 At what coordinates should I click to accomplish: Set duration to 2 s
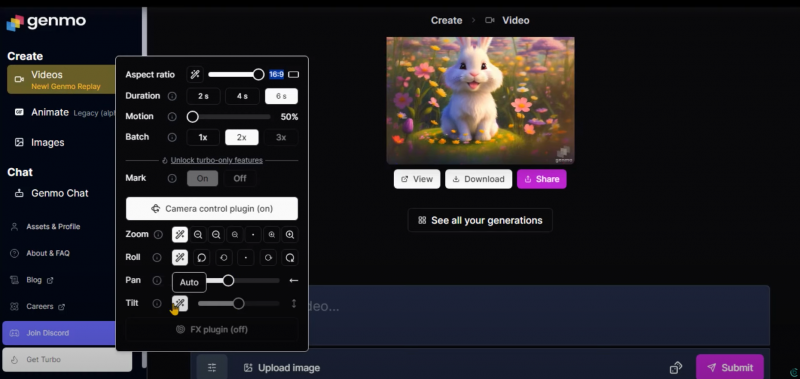point(203,96)
